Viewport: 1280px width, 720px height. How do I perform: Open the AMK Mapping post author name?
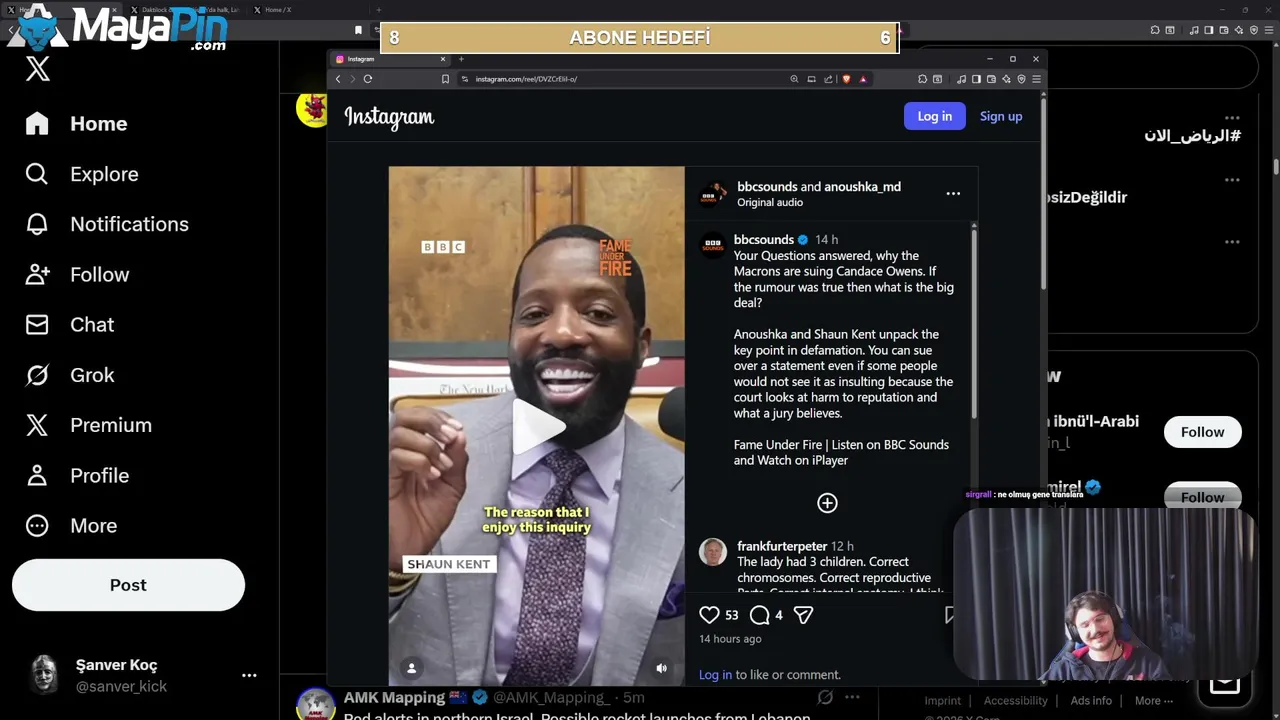(x=394, y=697)
